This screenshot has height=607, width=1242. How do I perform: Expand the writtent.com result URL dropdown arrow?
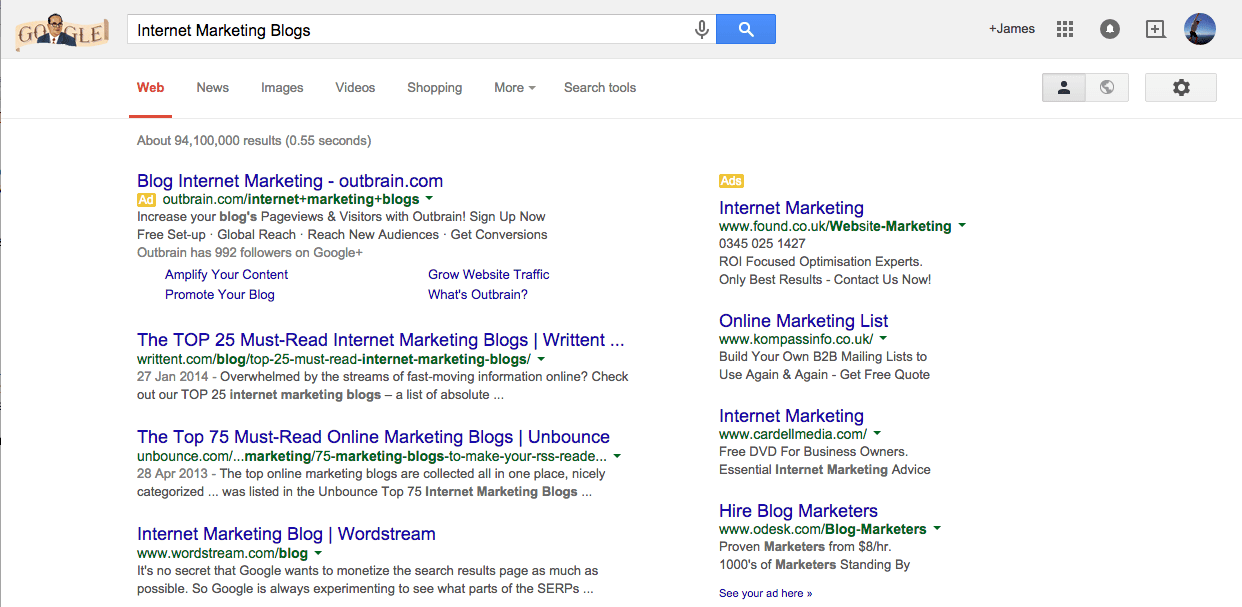coord(541,358)
